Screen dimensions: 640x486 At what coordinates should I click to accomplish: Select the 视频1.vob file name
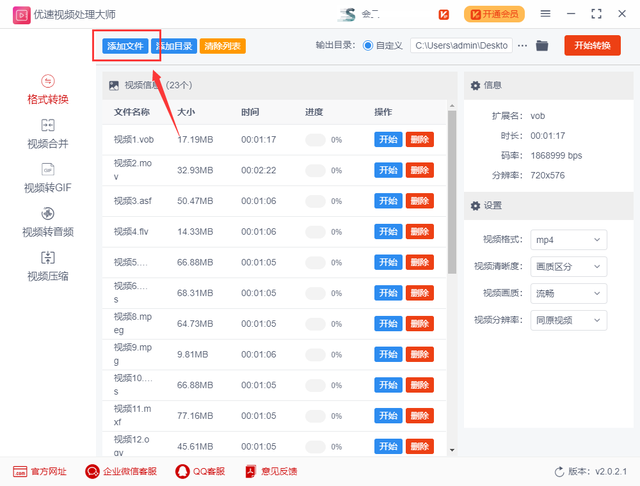134,140
